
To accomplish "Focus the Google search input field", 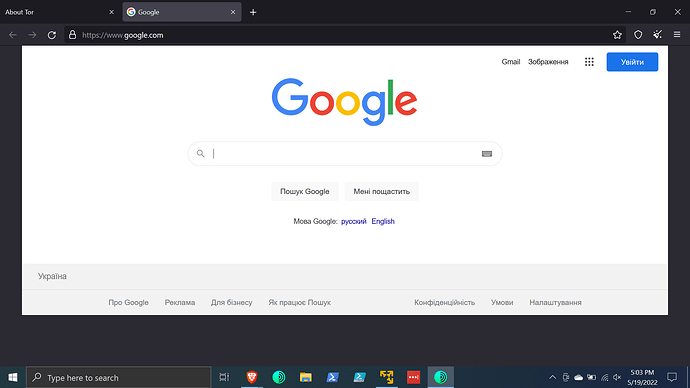I will [x=345, y=154].
